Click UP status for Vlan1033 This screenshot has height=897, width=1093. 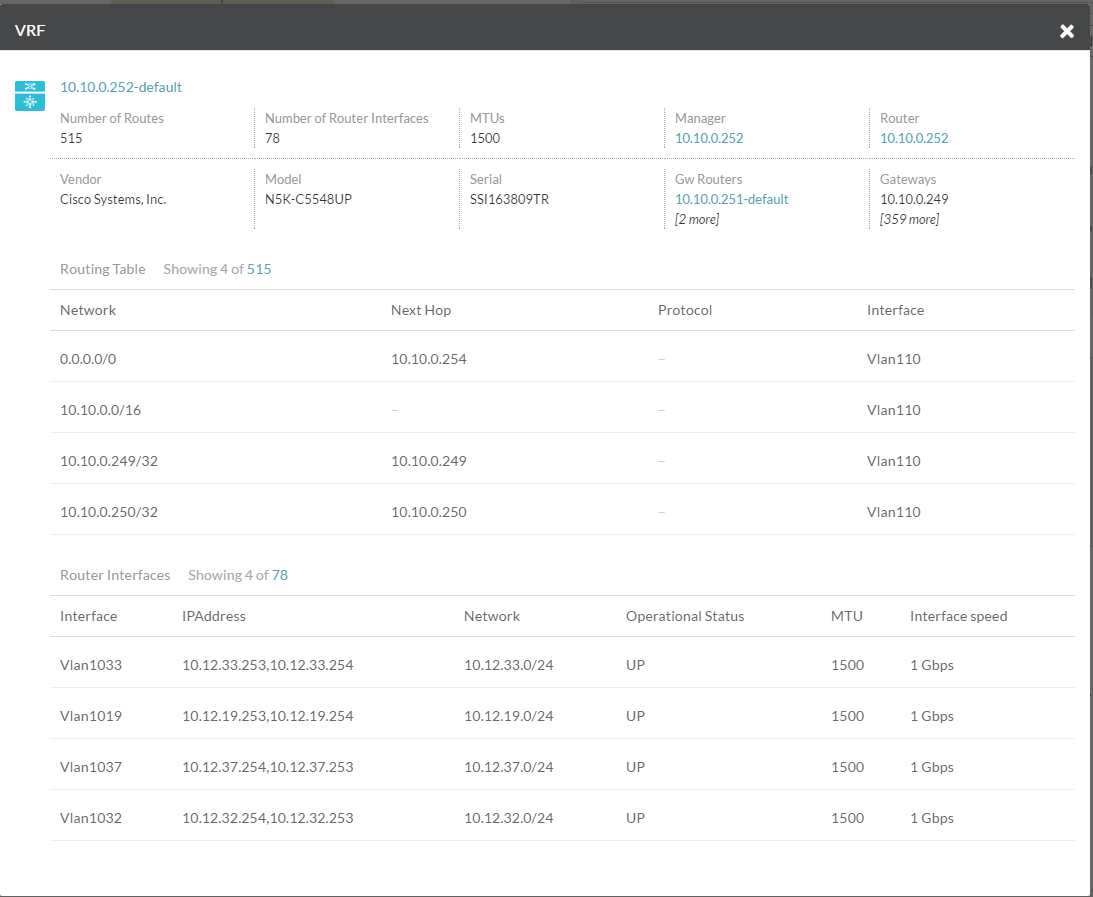coord(635,665)
